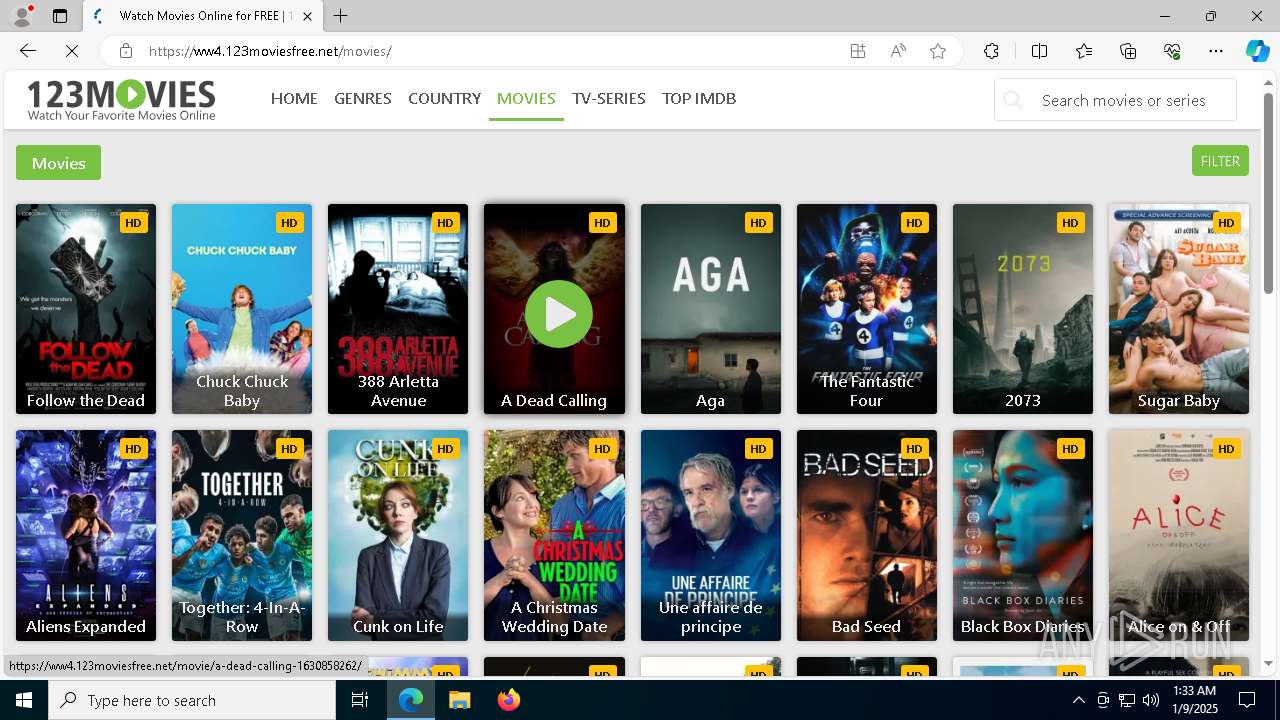Click the green Movies button
1280x720 pixels.
(x=58, y=163)
